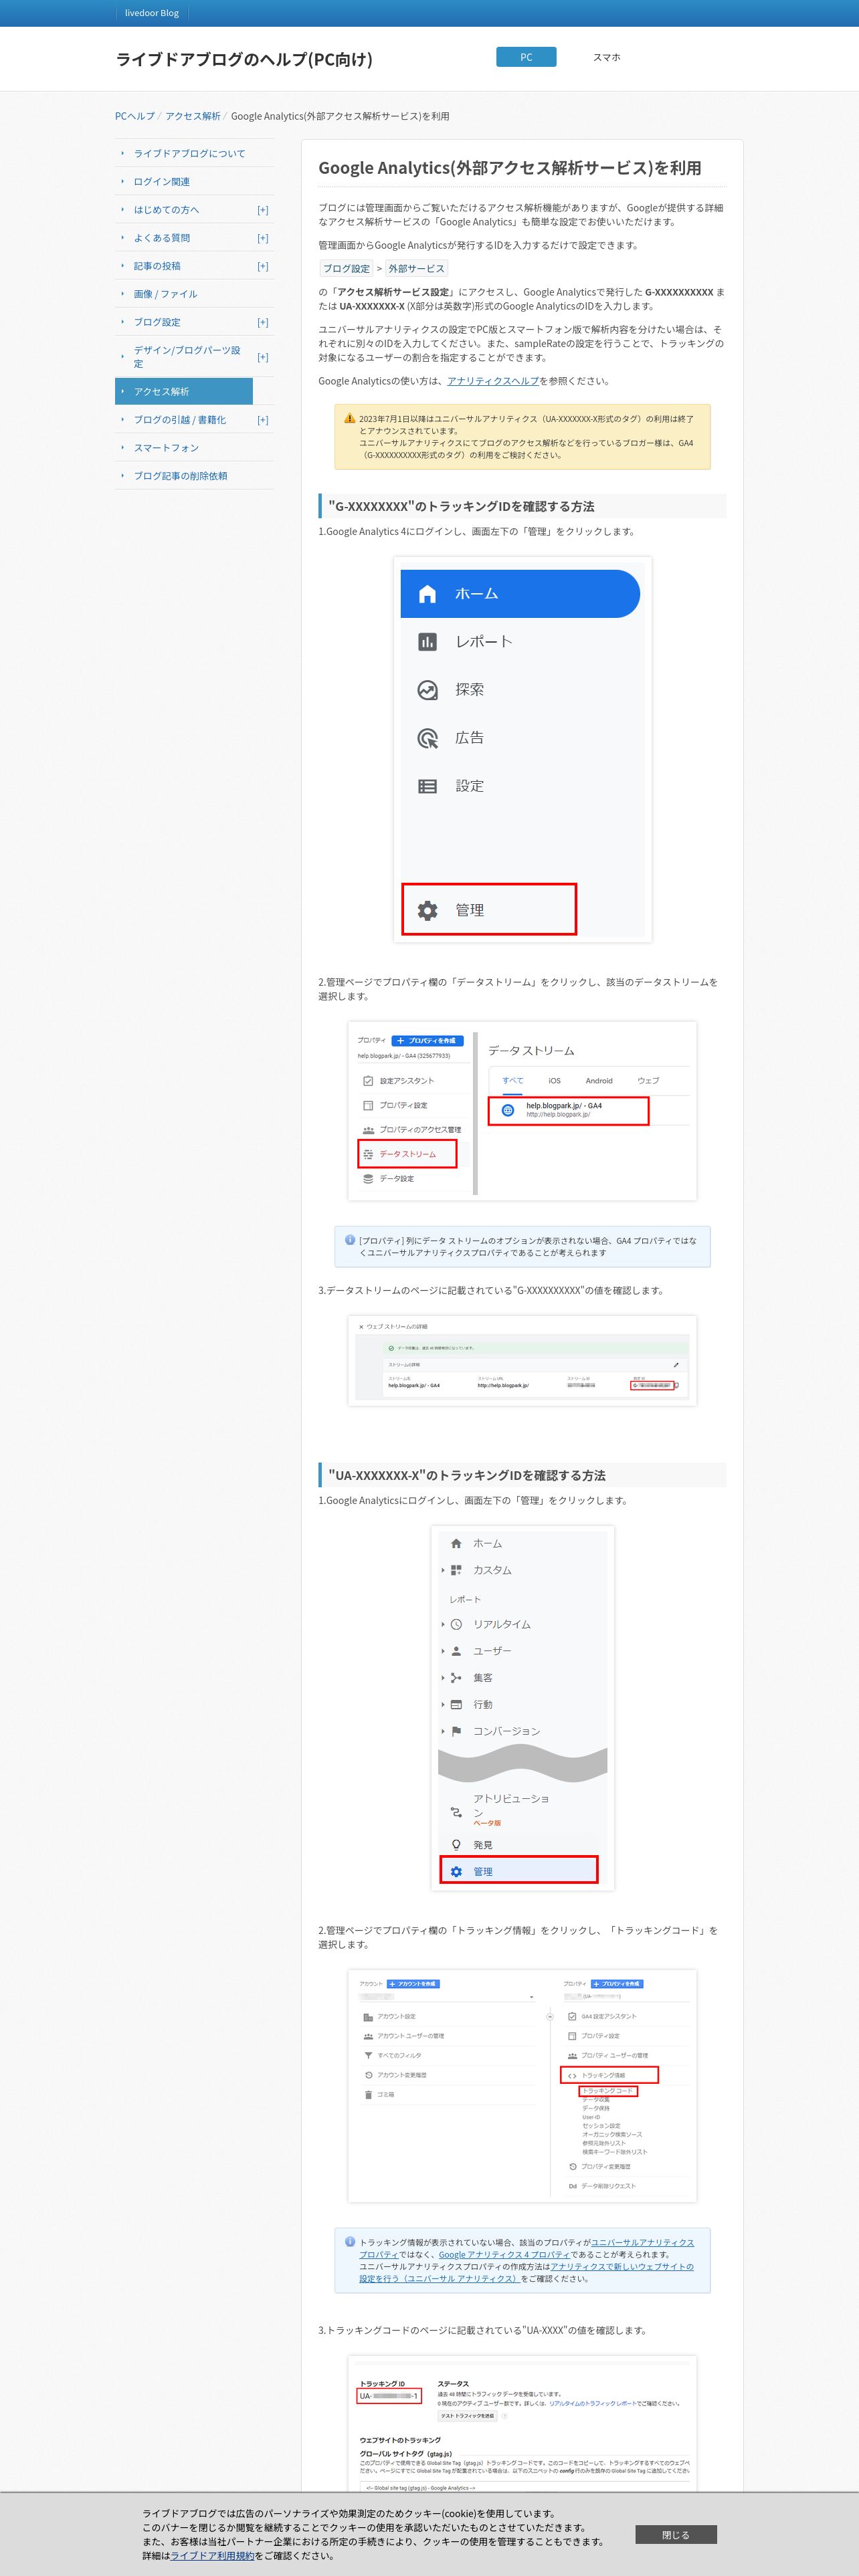Open ブログ設定 in the sidebar menu
Viewport: 859px width, 2576px height.
(x=157, y=321)
